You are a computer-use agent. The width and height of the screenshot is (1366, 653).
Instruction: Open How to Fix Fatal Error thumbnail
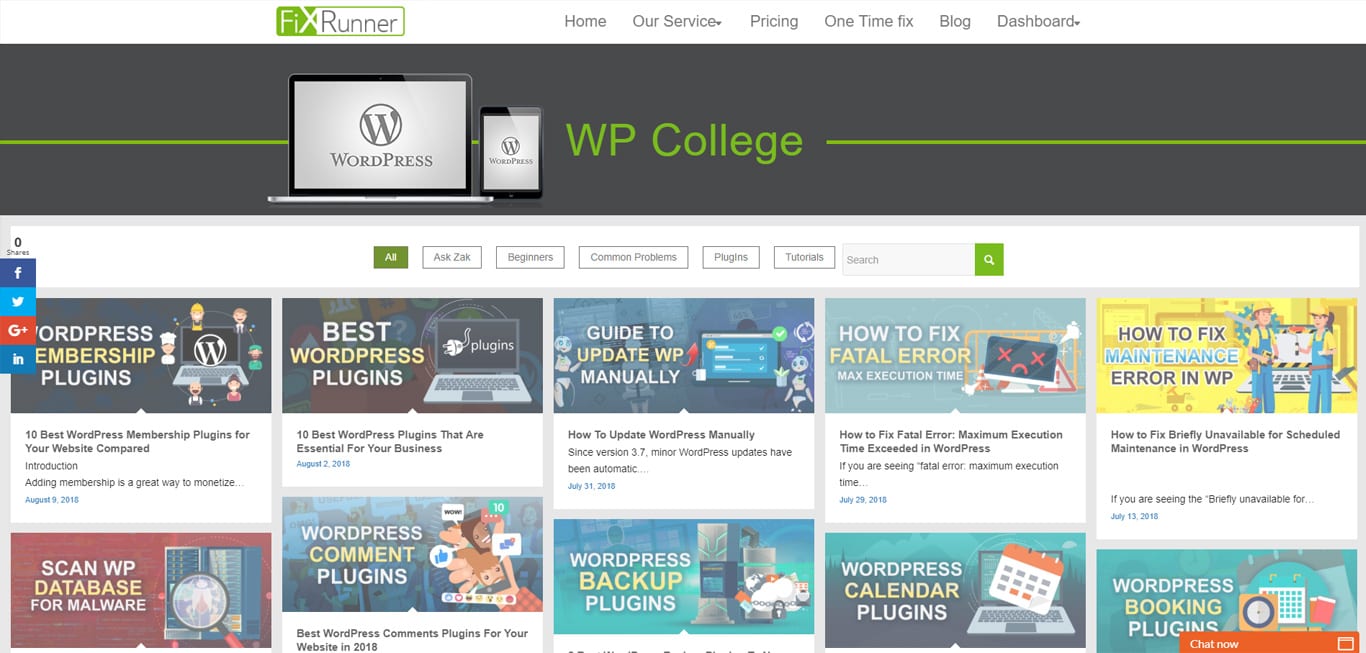tap(955, 355)
